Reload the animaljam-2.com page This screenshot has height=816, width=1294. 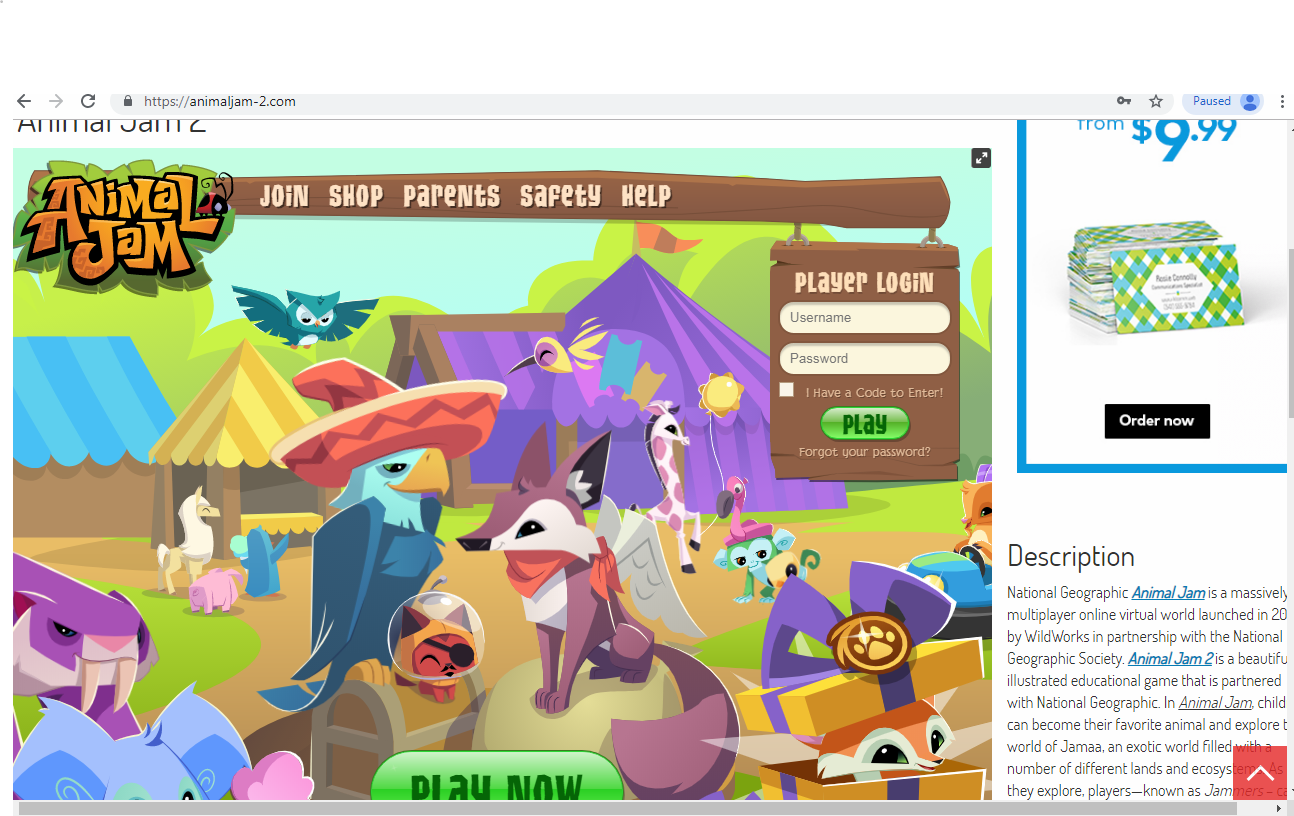coord(88,101)
